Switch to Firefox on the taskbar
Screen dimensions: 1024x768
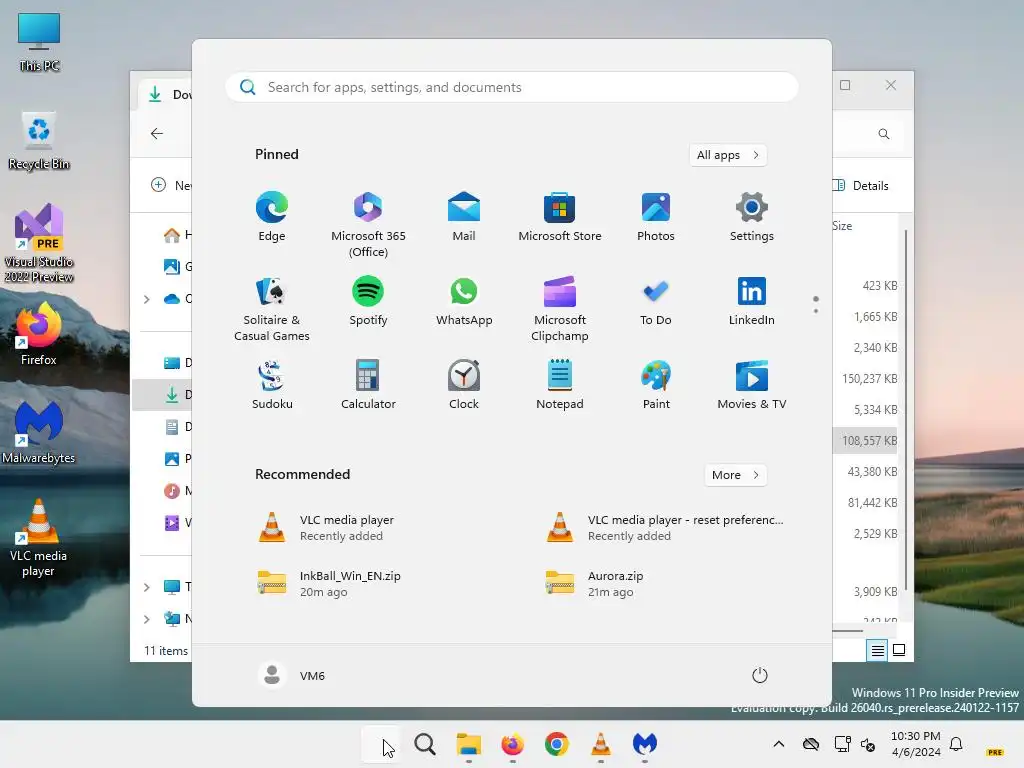tap(512, 744)
